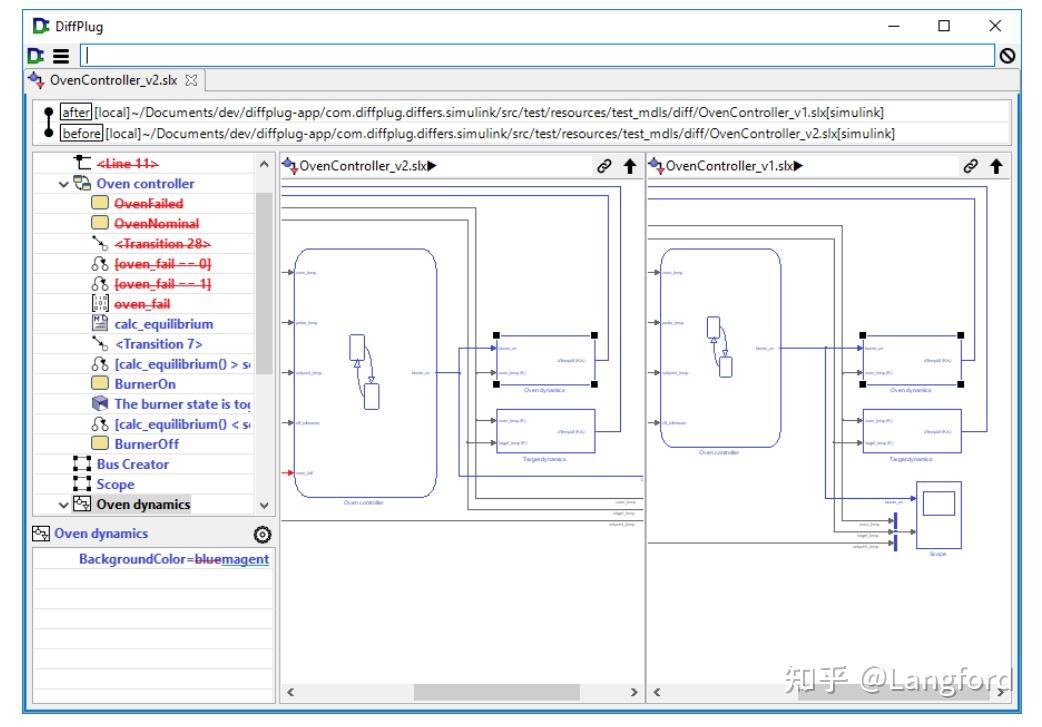This screenshot has height=727, width=1042.
Task: Click the Oven dynamics subsystem icon in tree
Action: (82, 504)
